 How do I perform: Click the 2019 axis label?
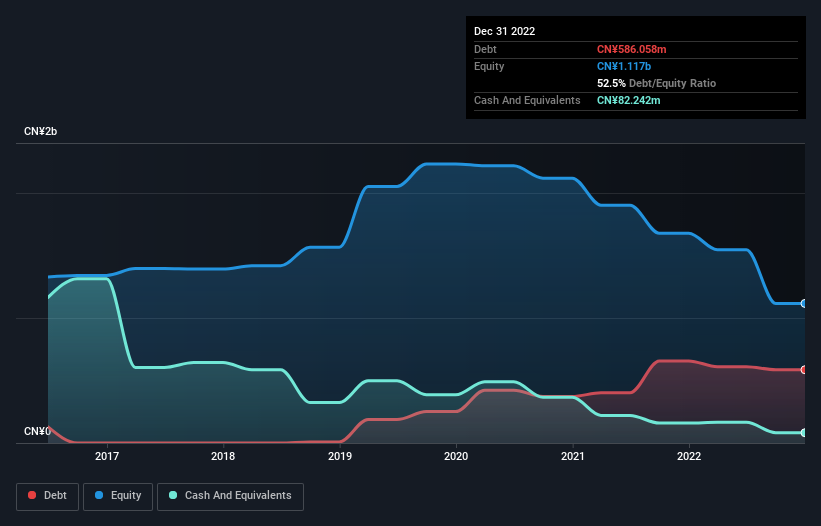click(340, 456)
